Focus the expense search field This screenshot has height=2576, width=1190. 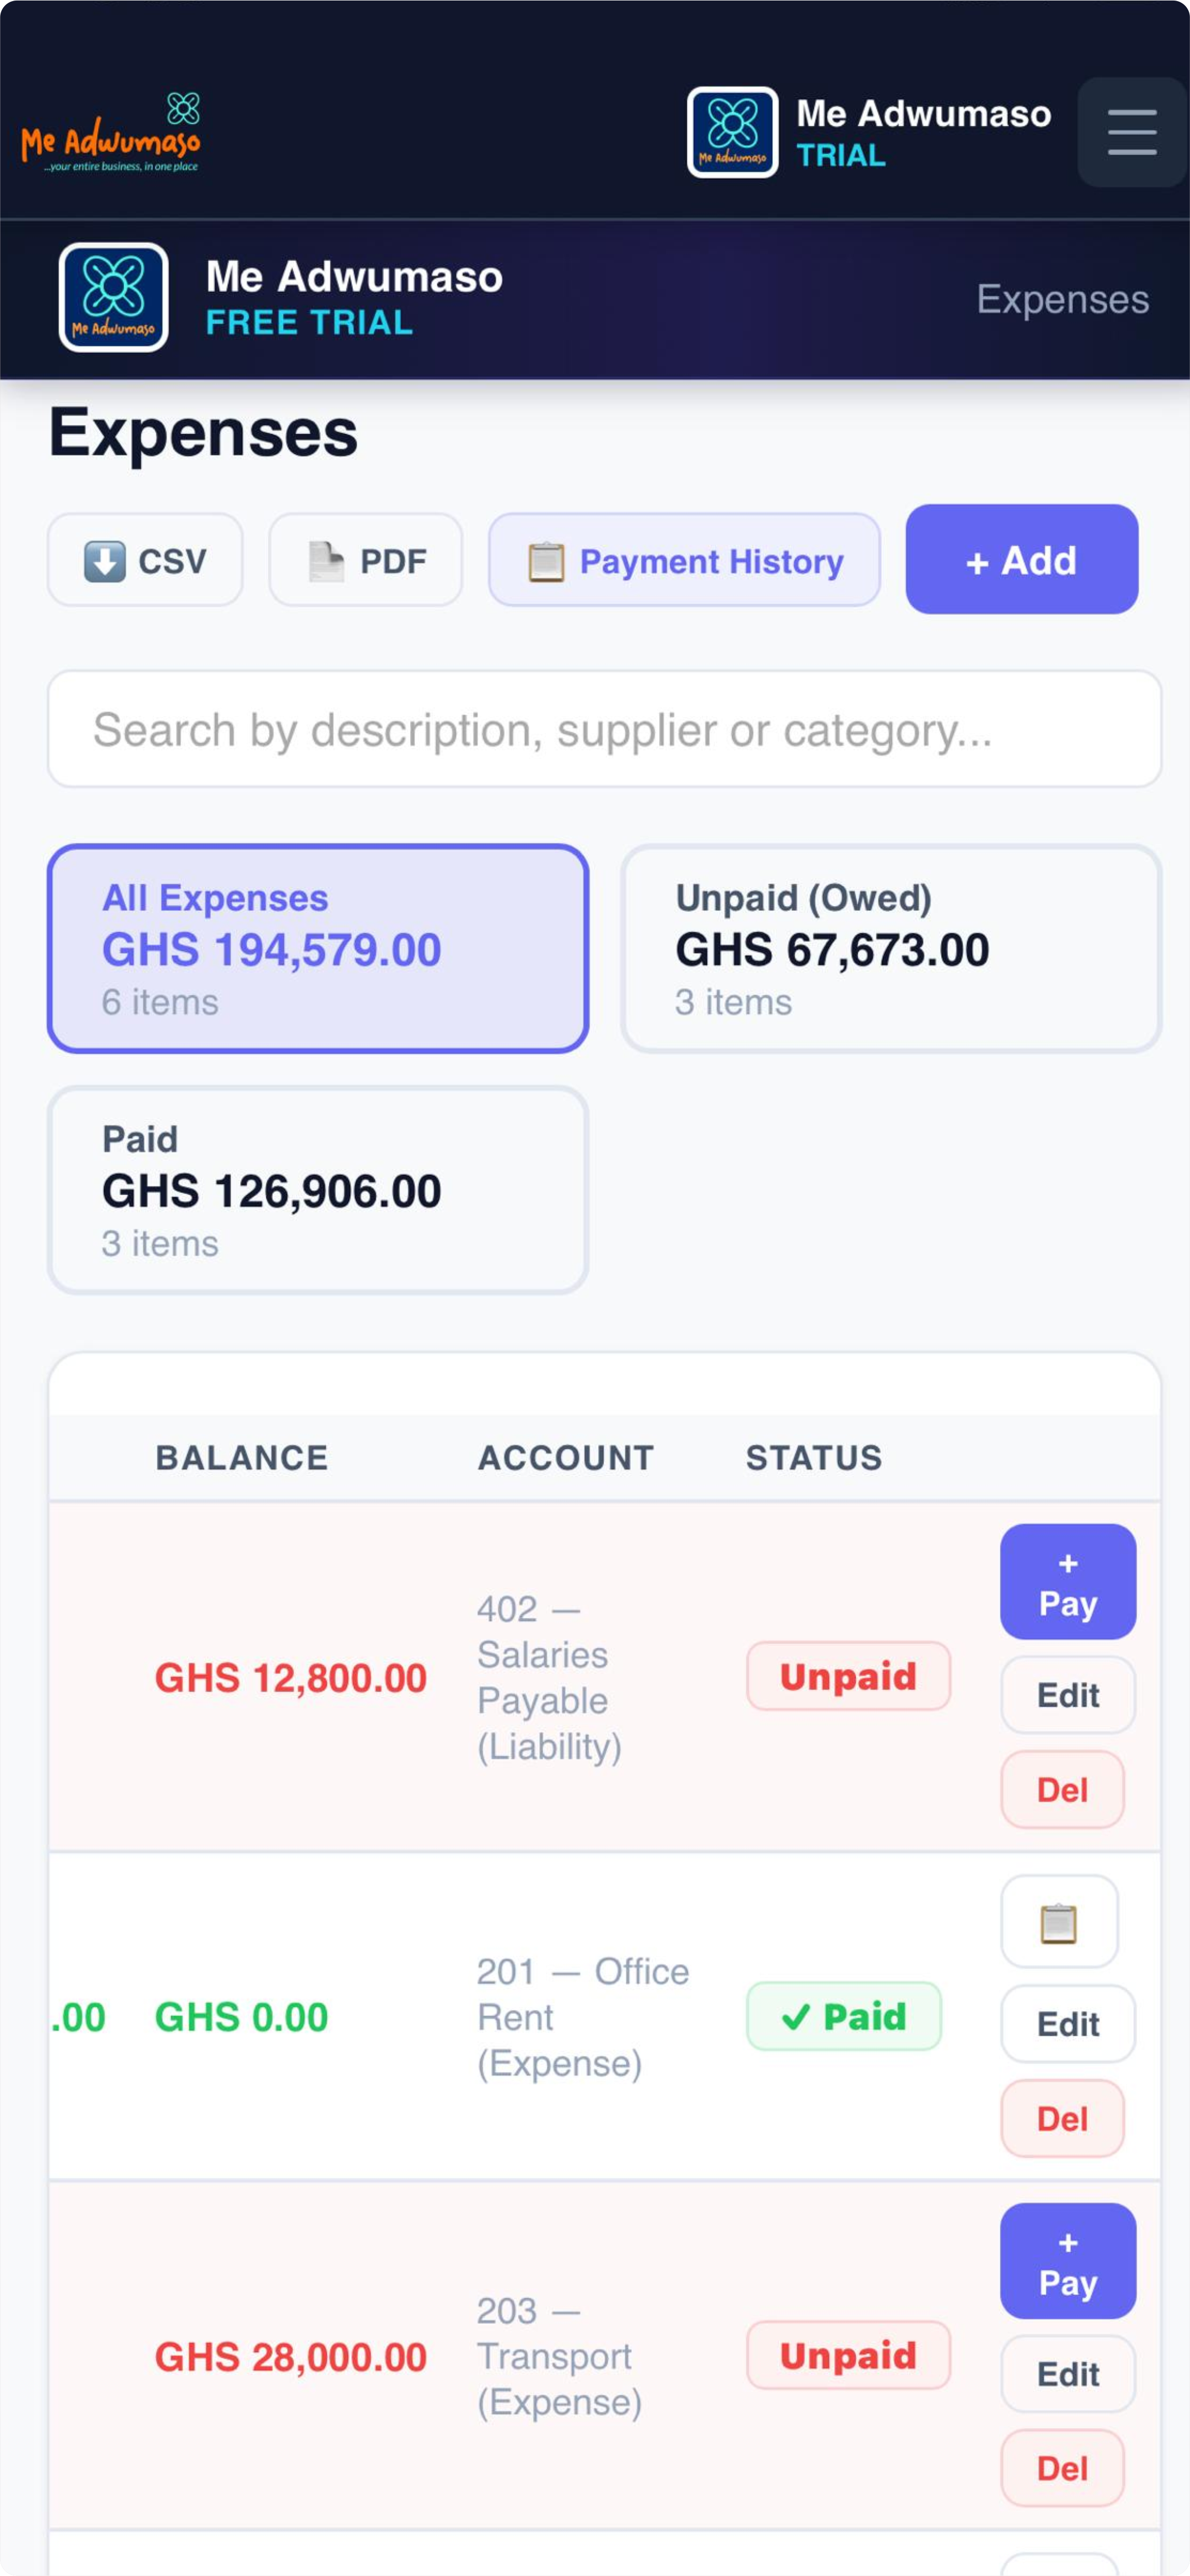coord(604,729)
